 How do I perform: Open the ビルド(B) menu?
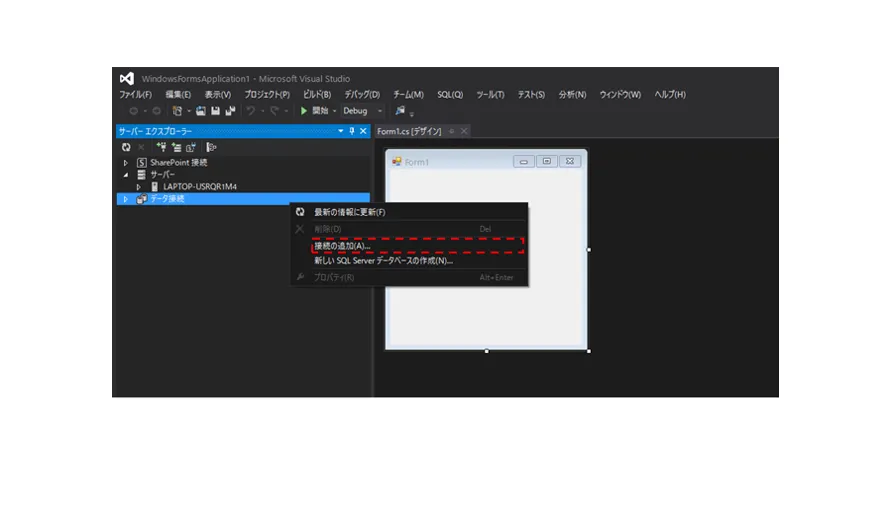317,95
